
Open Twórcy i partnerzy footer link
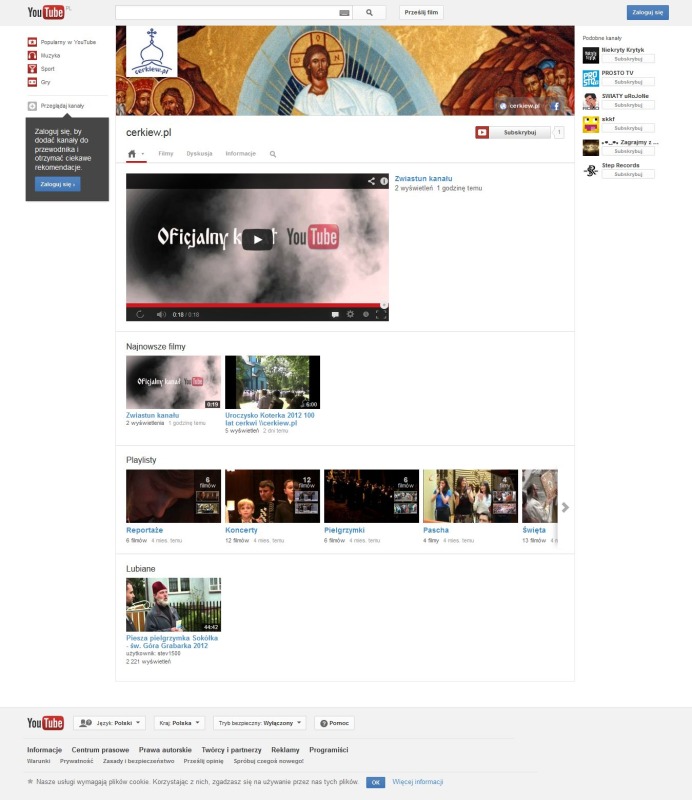pyautogui.click(x=231, y=749)
